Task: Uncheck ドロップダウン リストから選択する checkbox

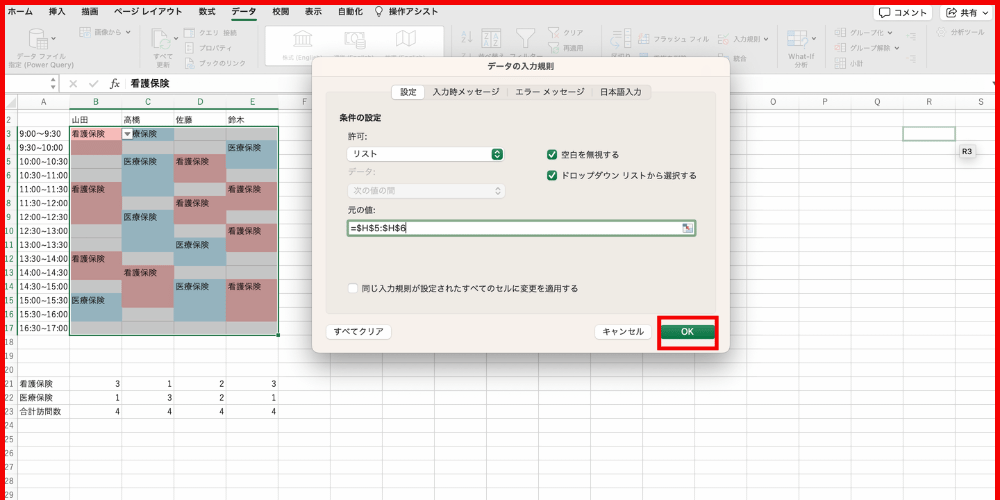Action: coord(552,175)
